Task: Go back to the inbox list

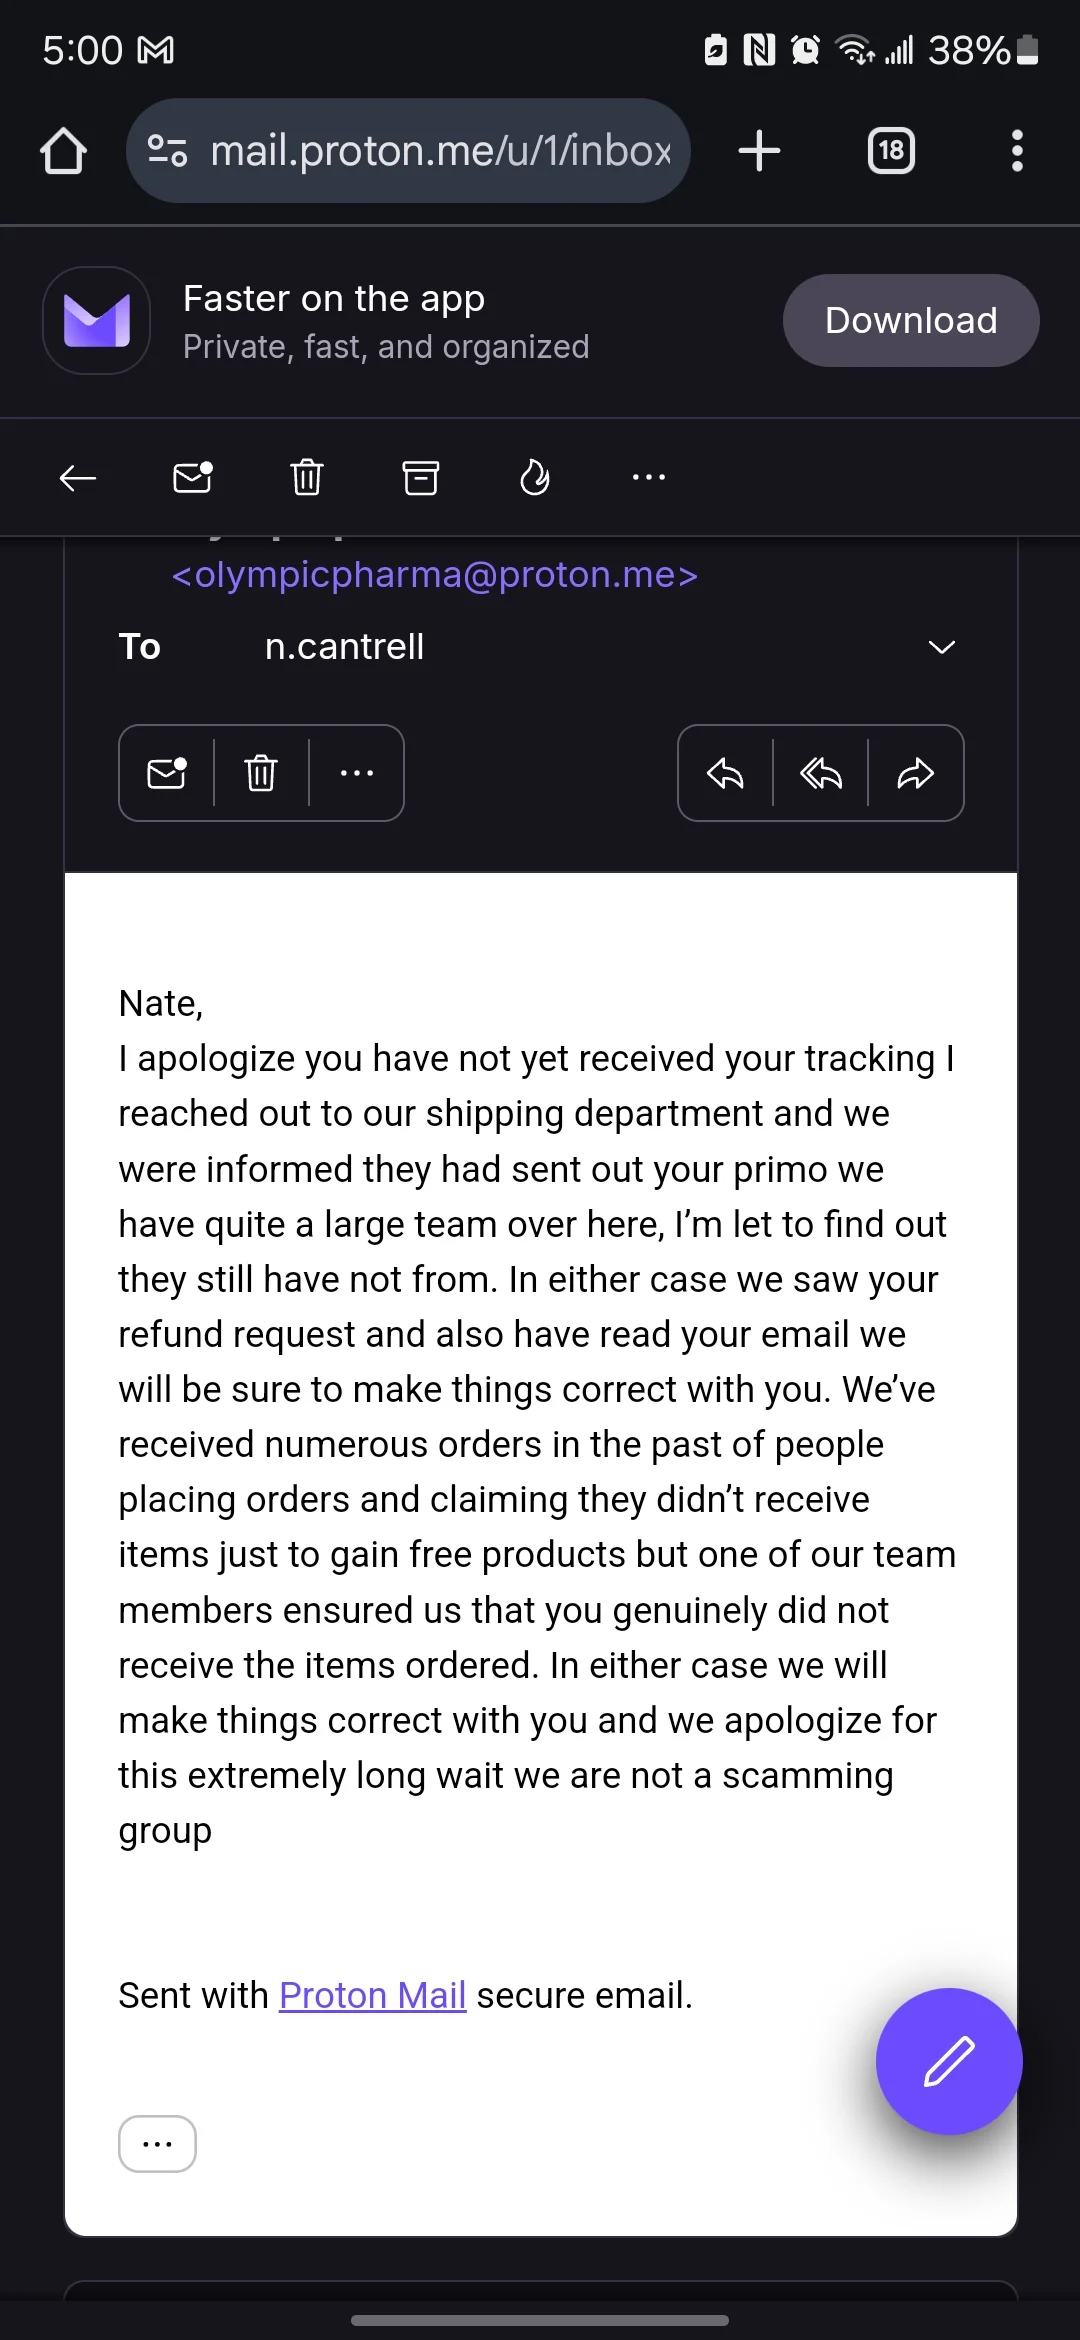Action: (77, 478)
